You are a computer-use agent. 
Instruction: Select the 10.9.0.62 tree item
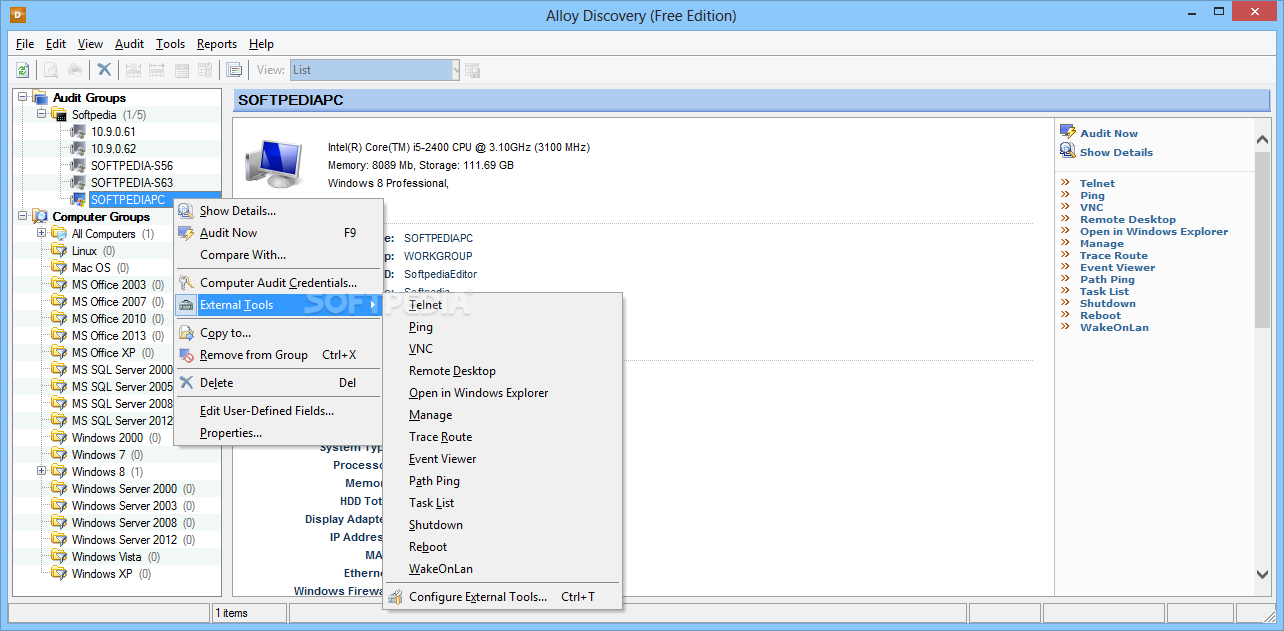(113, 149)
